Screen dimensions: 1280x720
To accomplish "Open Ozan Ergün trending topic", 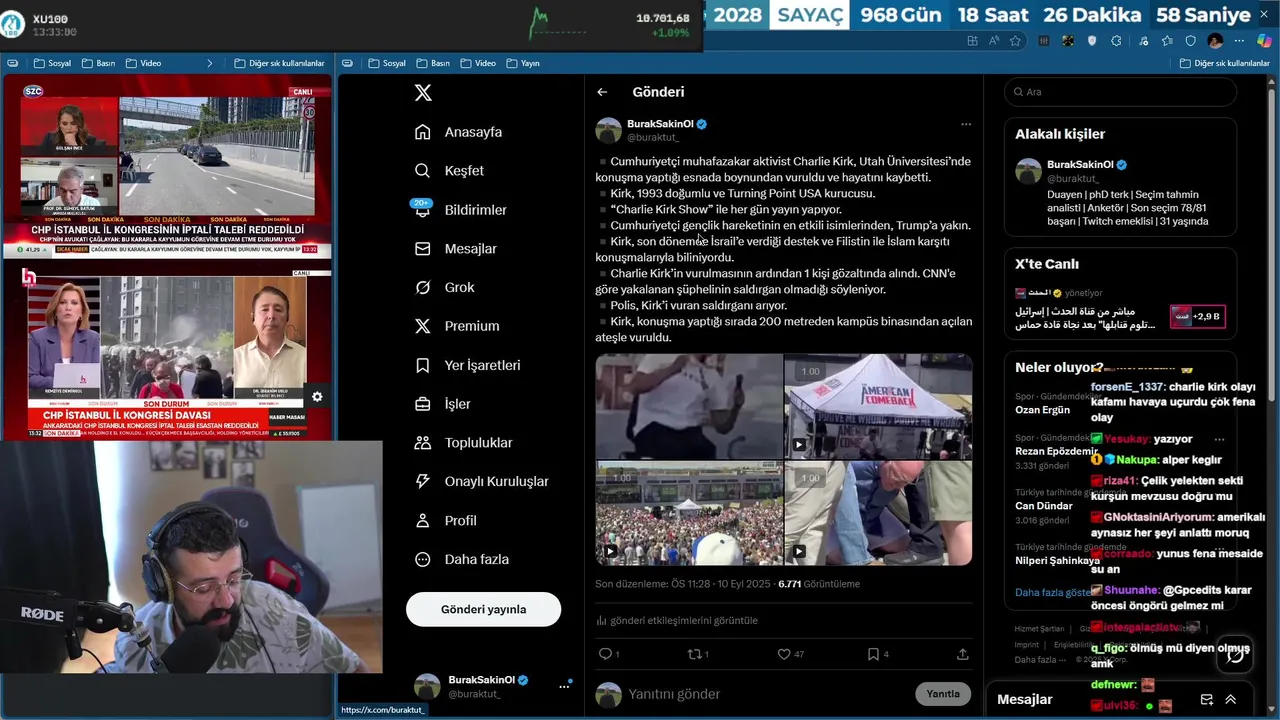I will pyautogui.click(x=1042, y=410).
